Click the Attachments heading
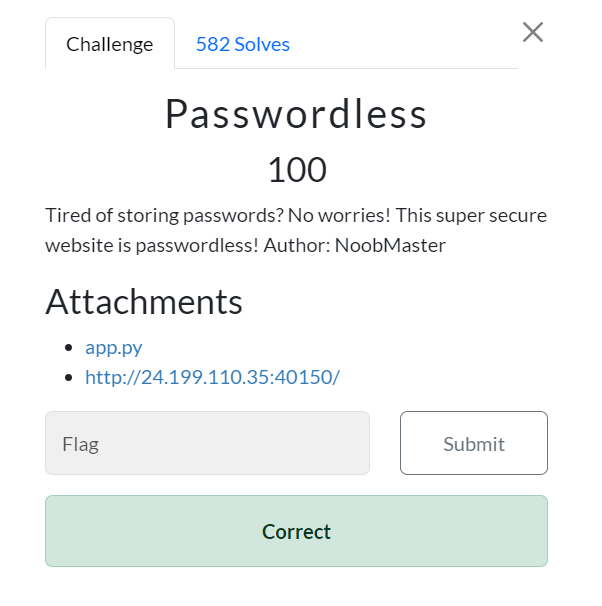The height and width of the screenshot is (606, 602). (144, 301)
